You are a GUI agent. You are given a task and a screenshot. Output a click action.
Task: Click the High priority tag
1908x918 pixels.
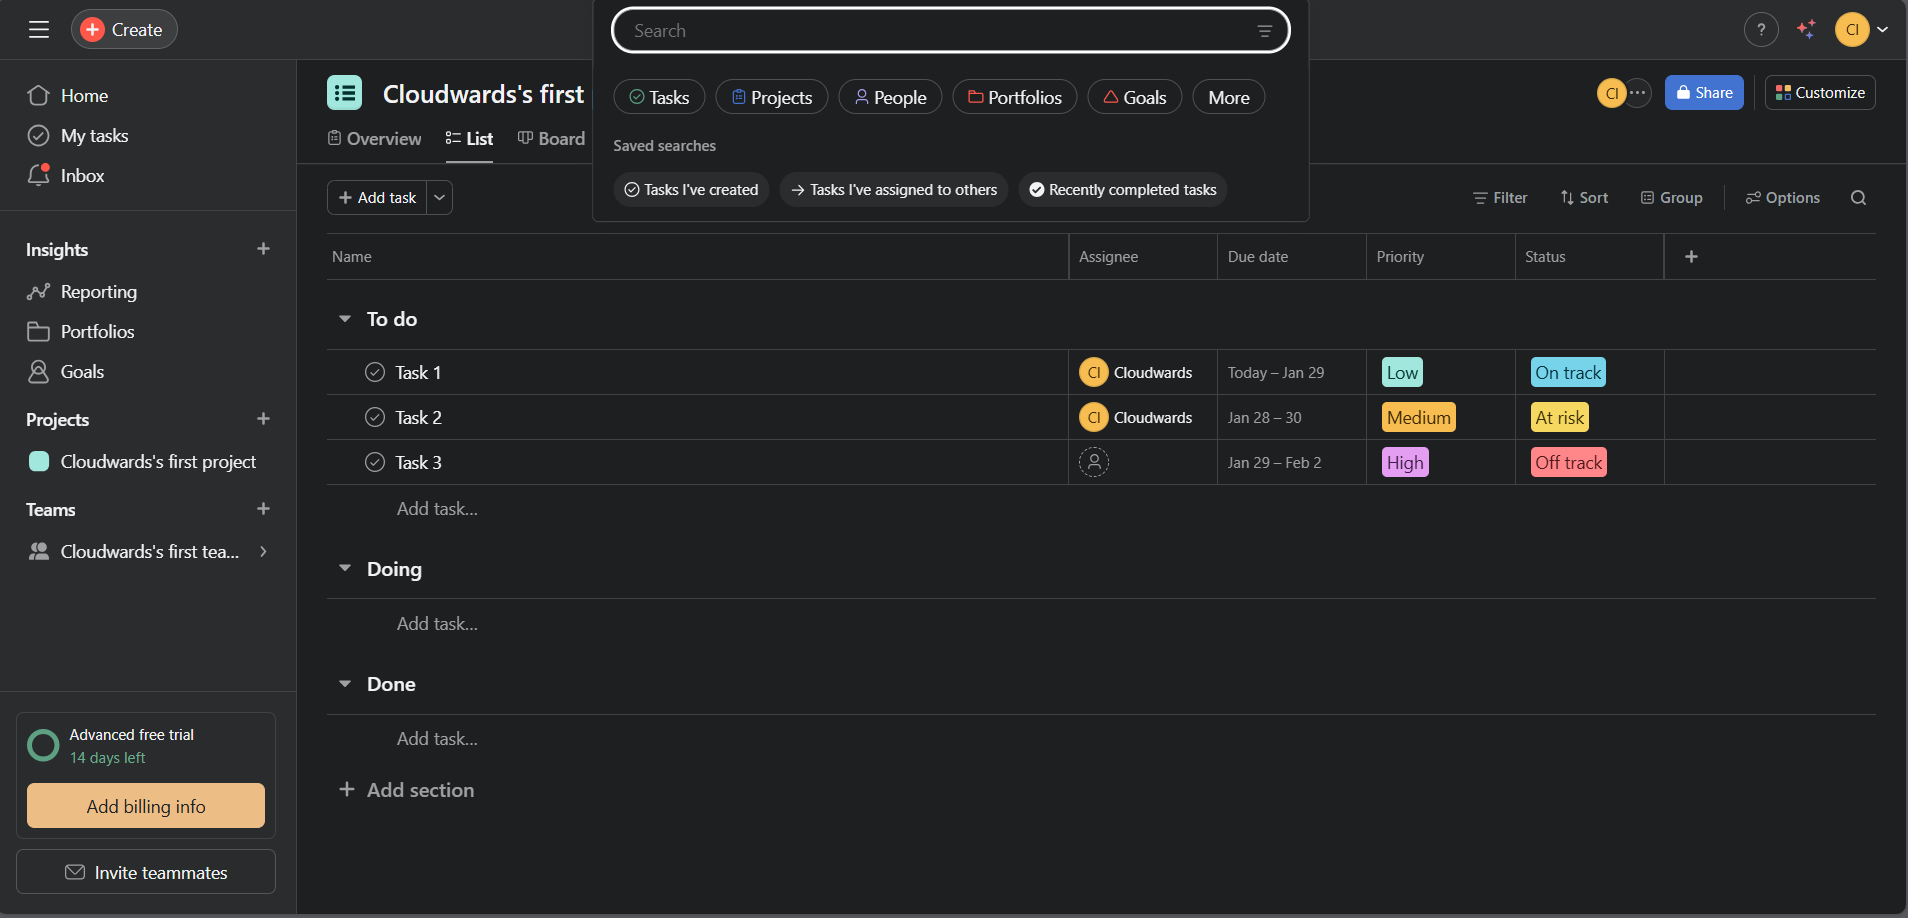[x=1405, y=462]
